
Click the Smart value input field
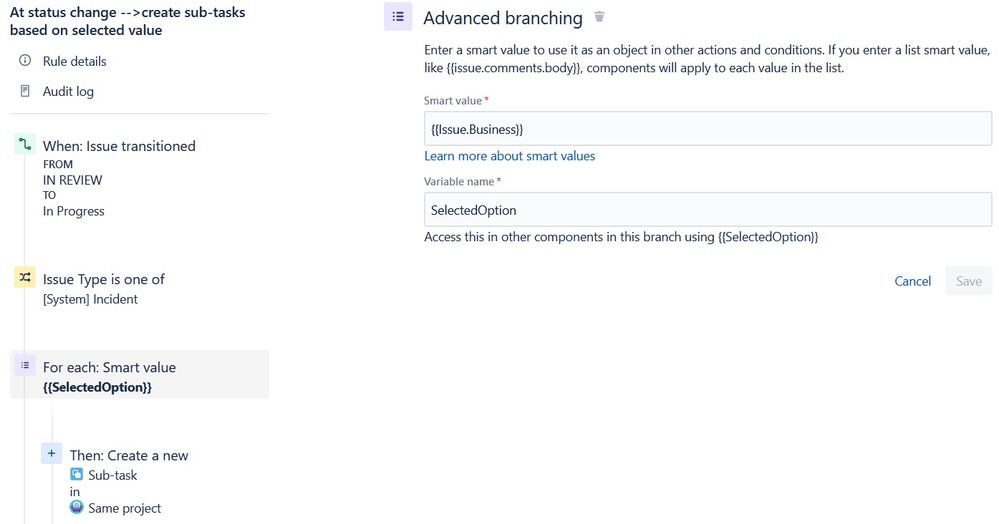click(708, 129)
